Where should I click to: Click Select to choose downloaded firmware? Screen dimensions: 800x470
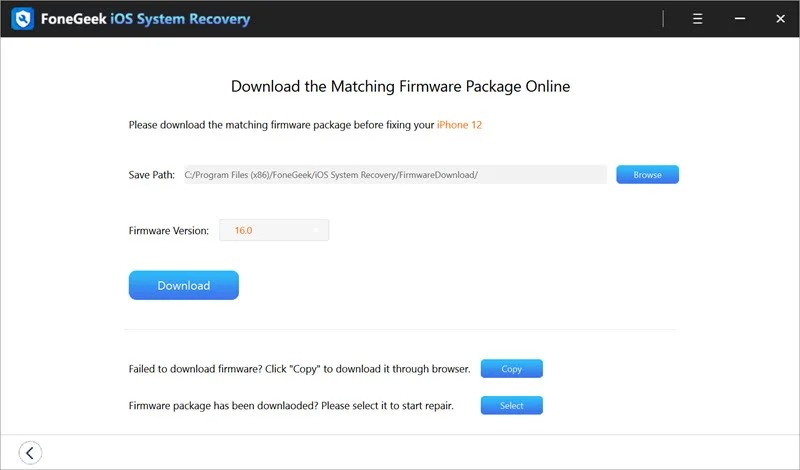pos(511,406)
